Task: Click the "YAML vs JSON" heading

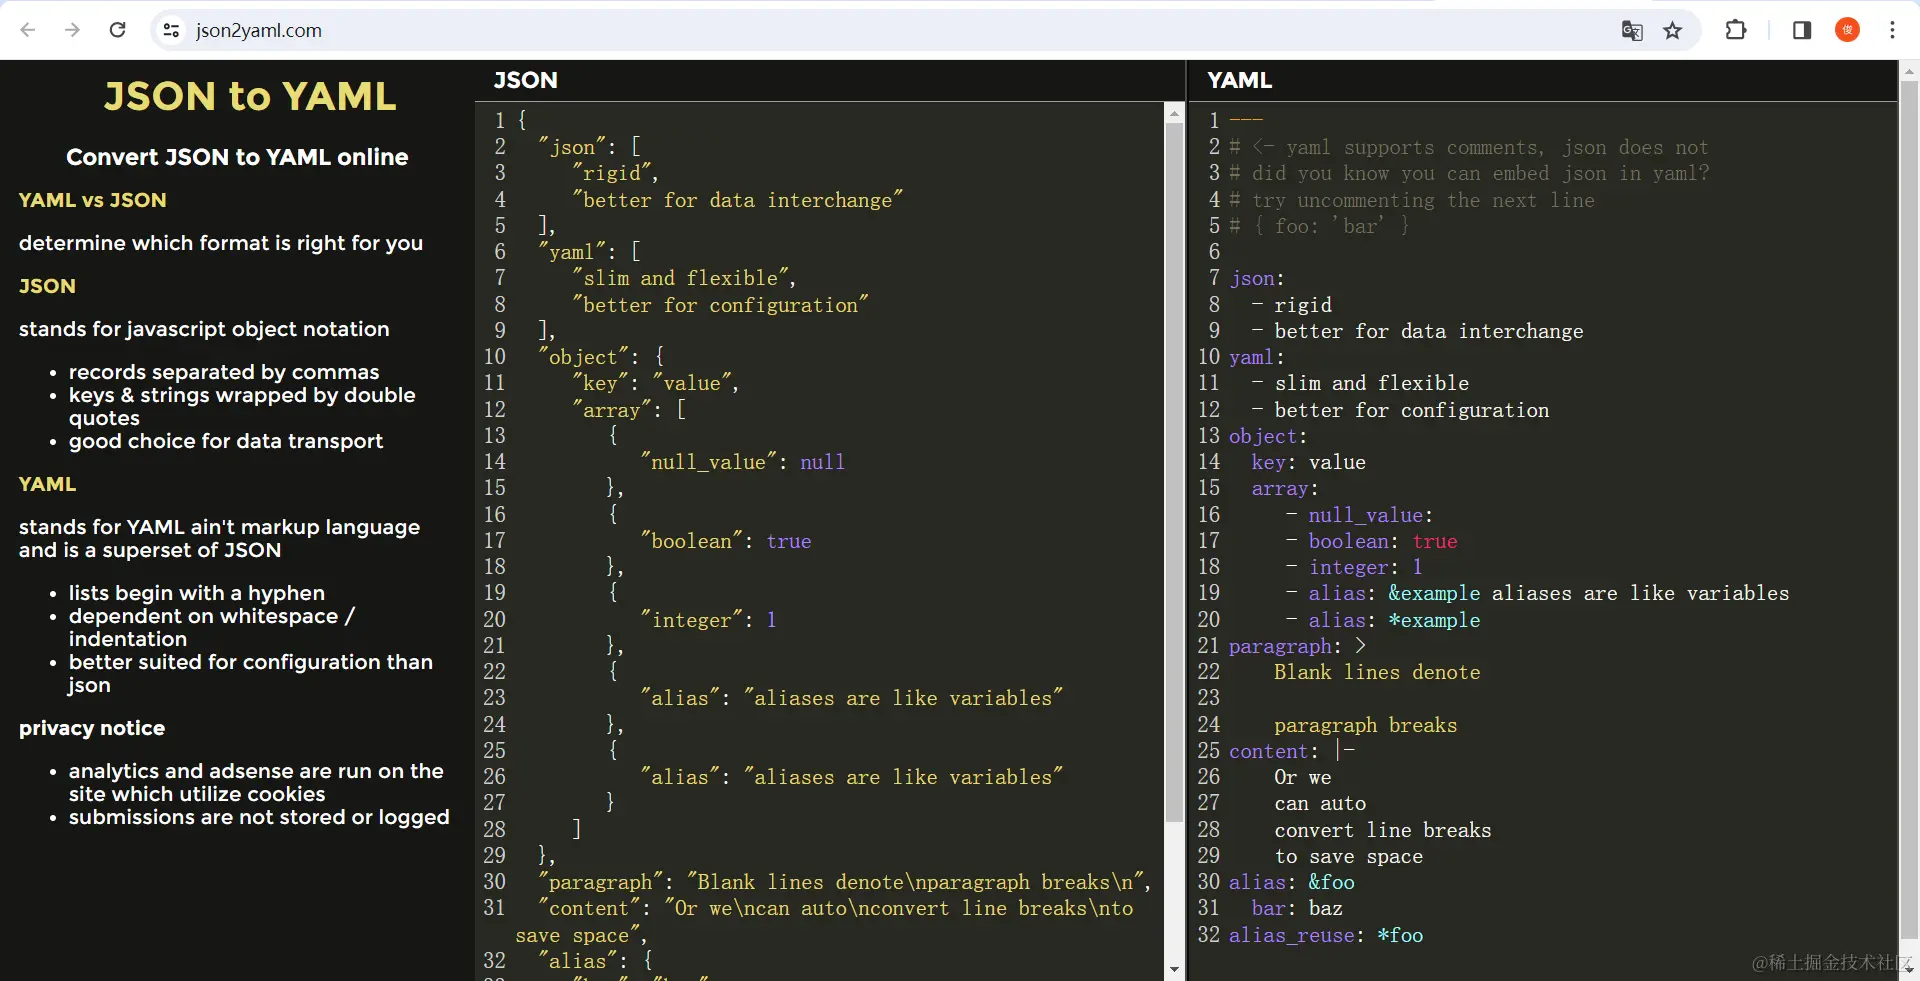Action: coord(93,200)
